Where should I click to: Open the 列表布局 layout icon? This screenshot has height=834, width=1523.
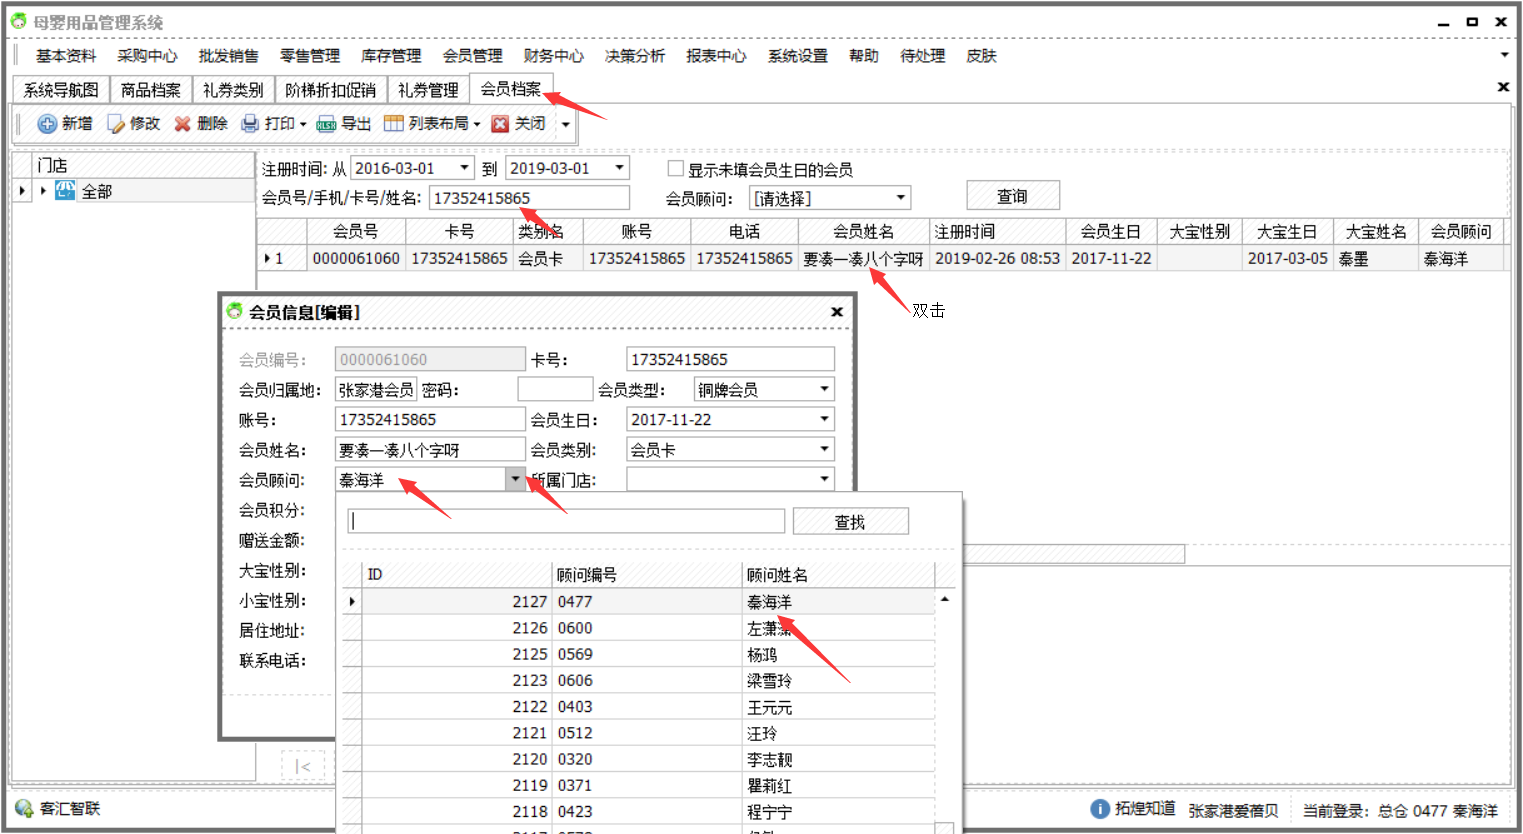click(394, 124)
